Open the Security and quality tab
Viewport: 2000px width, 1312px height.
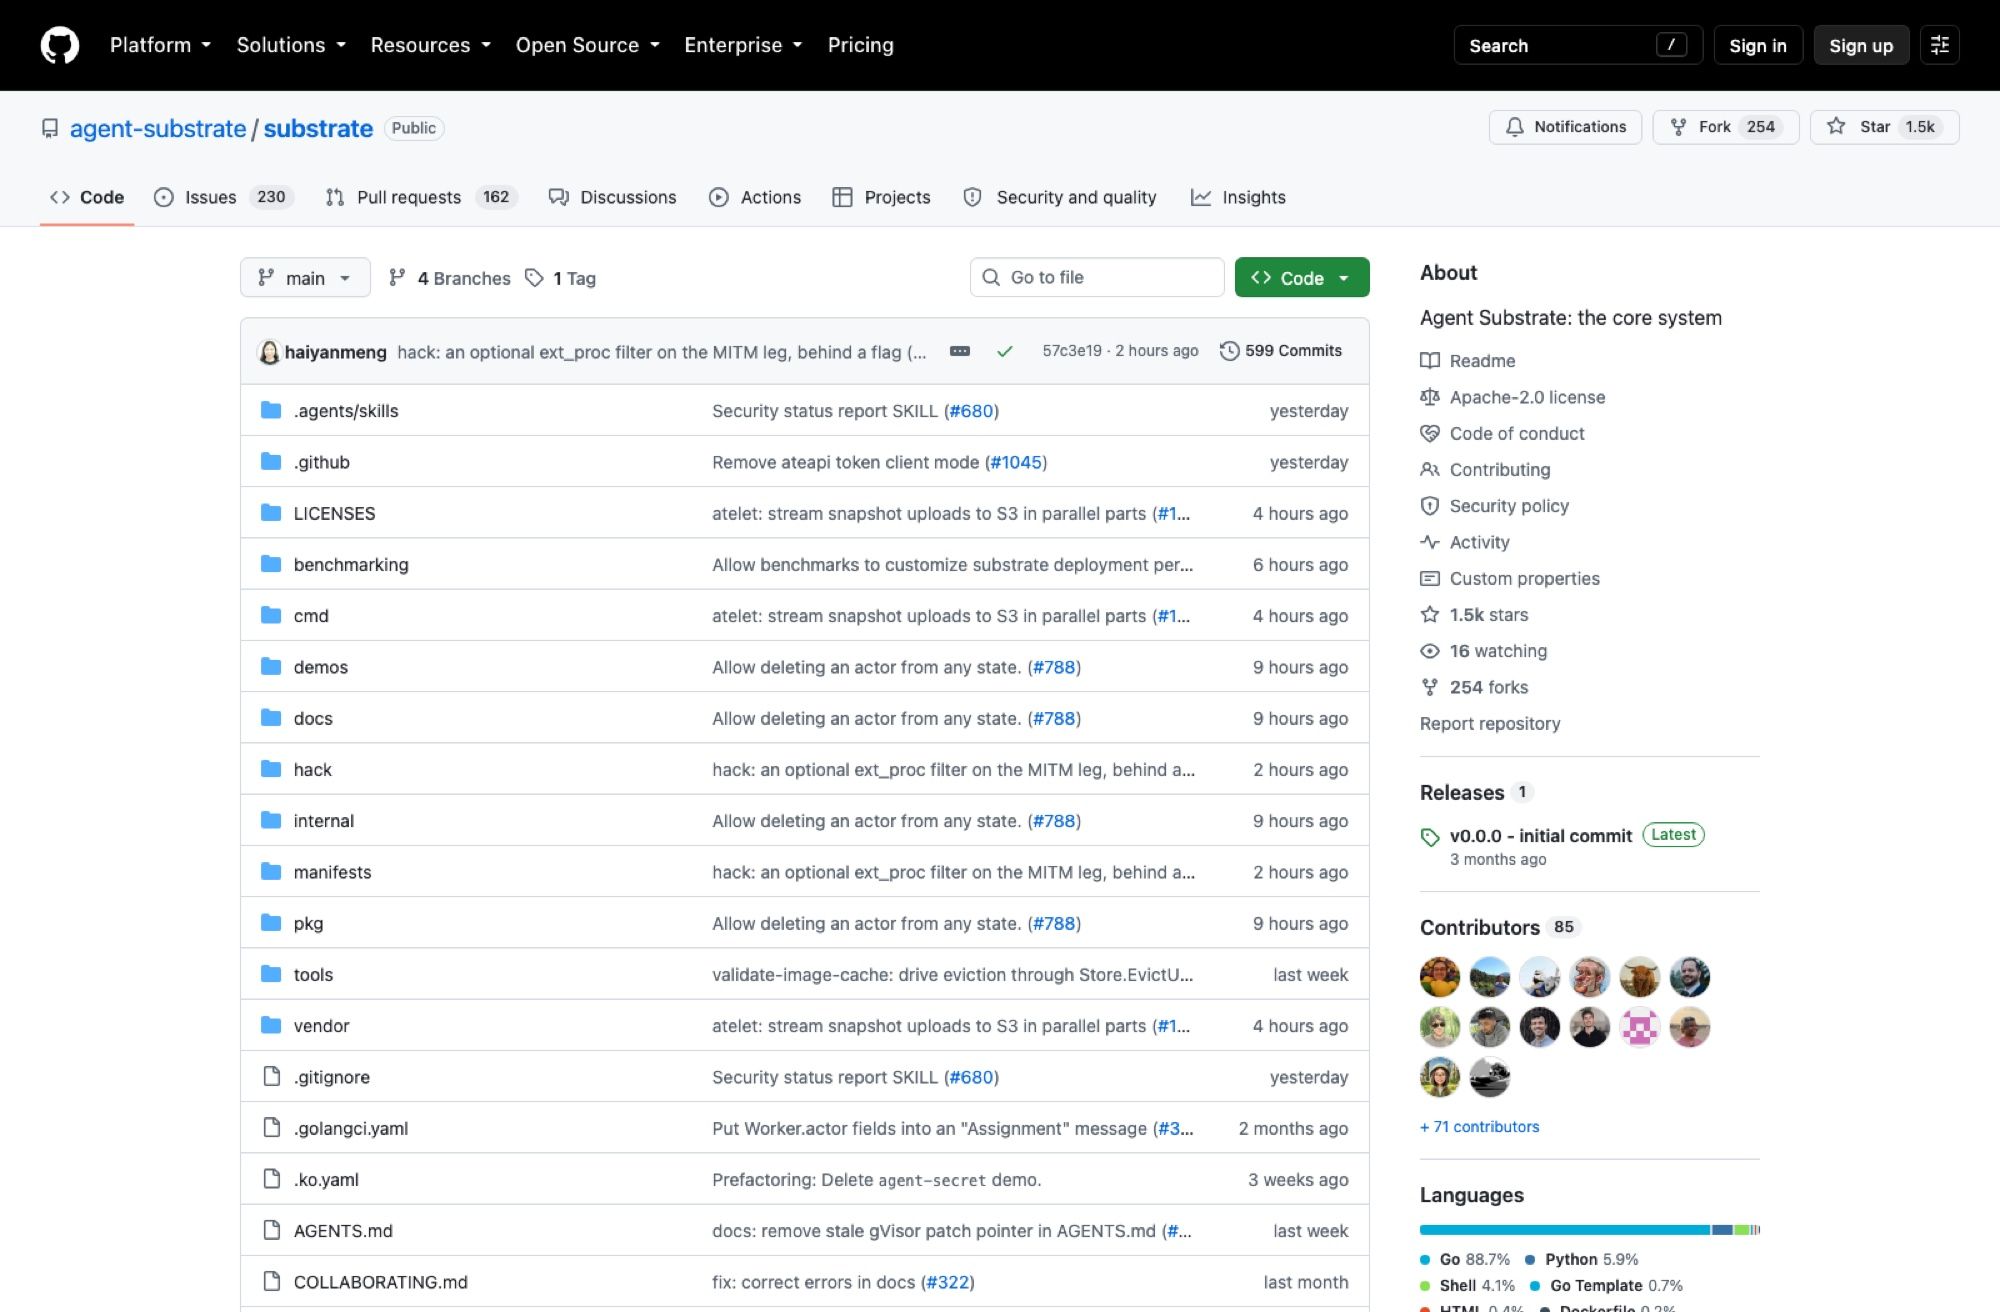[1060, 197]
